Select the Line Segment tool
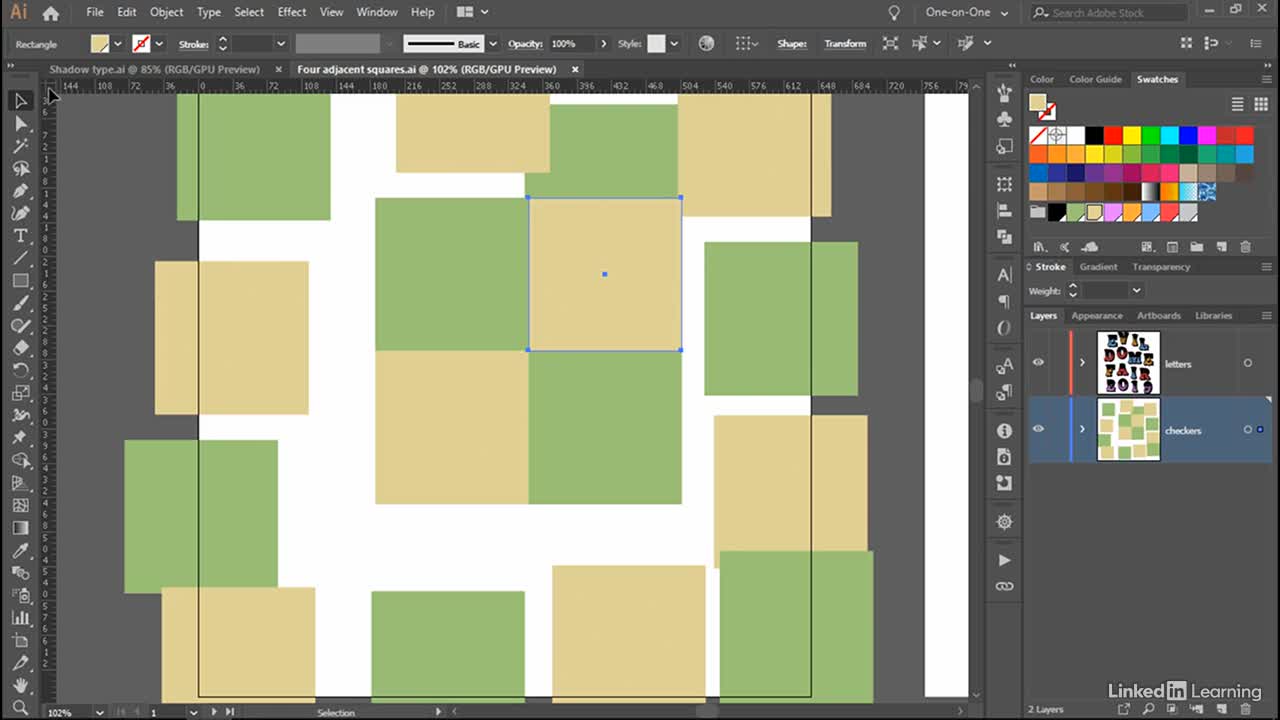 (20, 258)
